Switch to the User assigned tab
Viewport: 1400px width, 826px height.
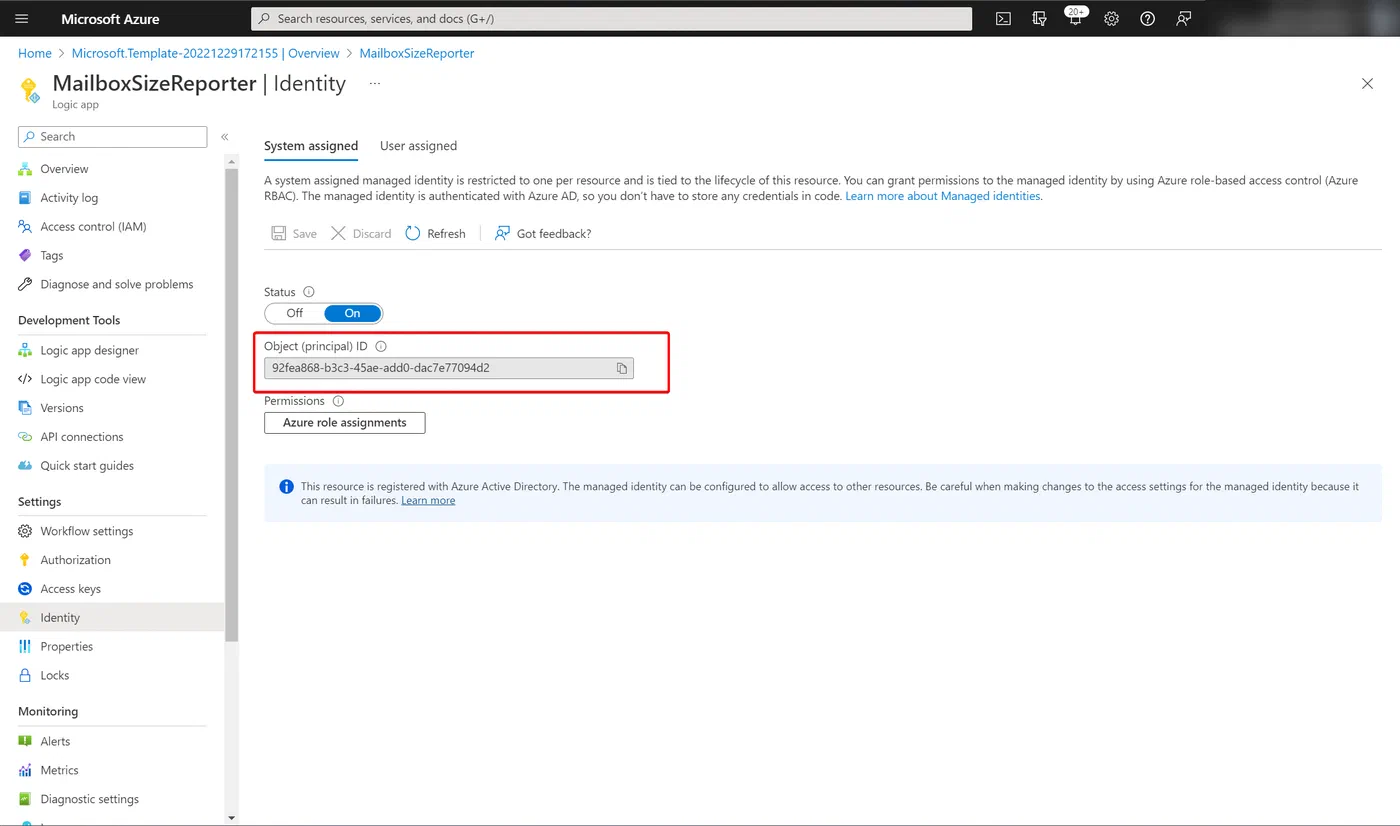click(x=418, y=146)
